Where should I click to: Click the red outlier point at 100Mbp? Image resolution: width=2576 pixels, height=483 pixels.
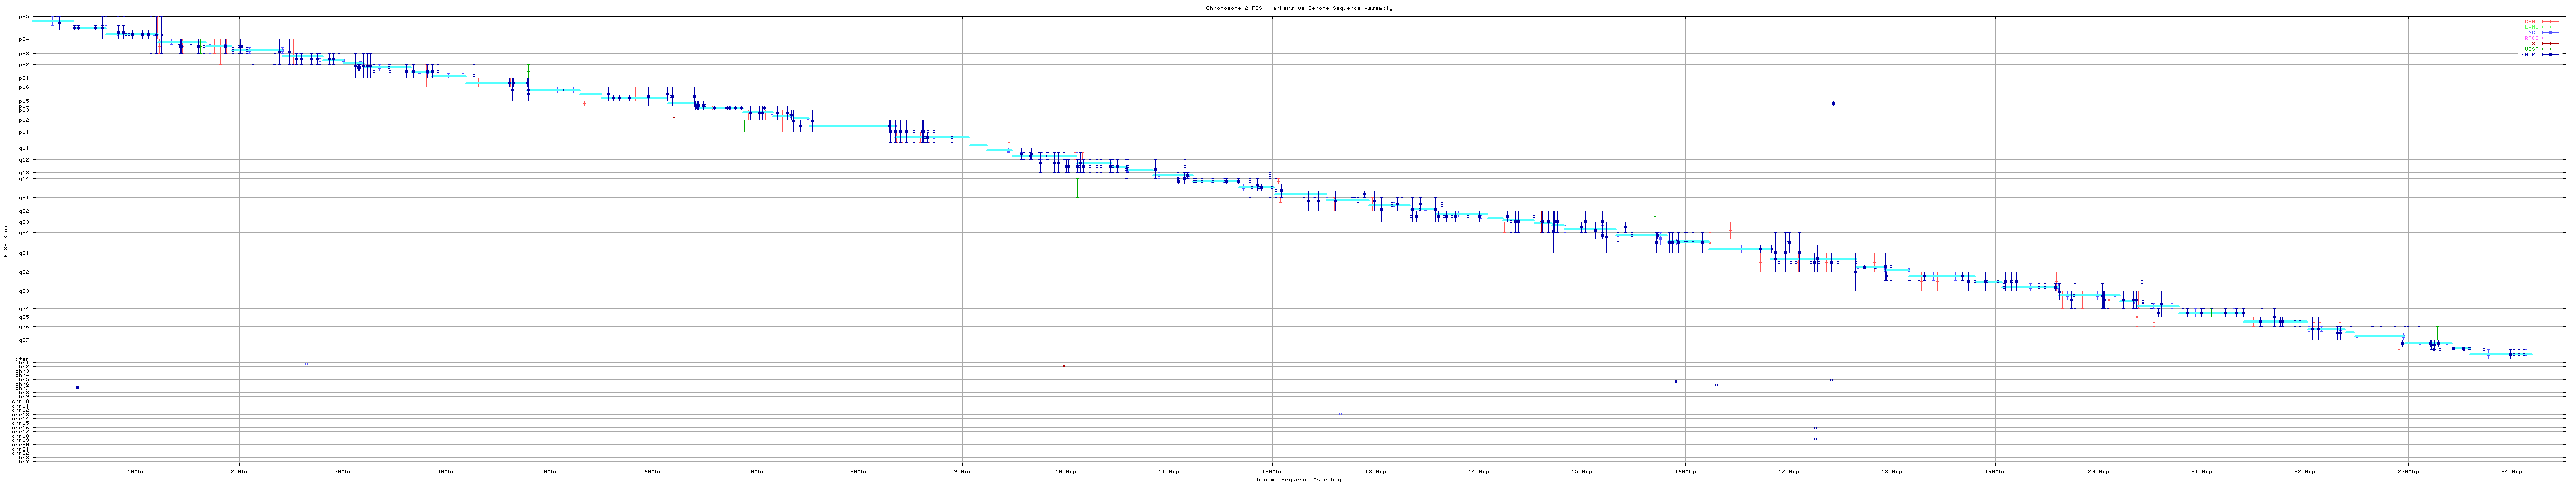(x=1063, y=366)
